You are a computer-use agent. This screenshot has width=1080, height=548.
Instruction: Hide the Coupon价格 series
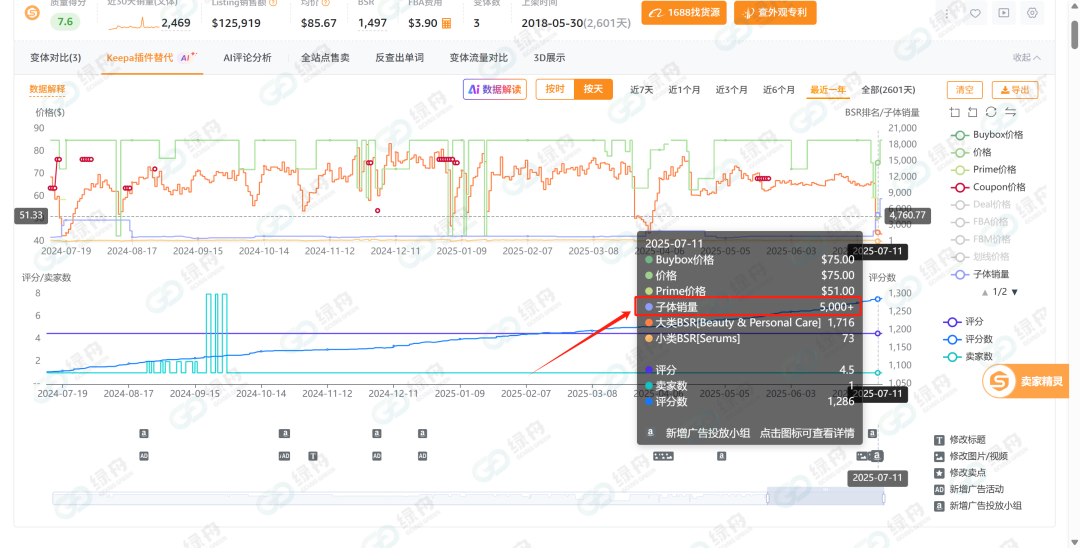coord(988,187)
